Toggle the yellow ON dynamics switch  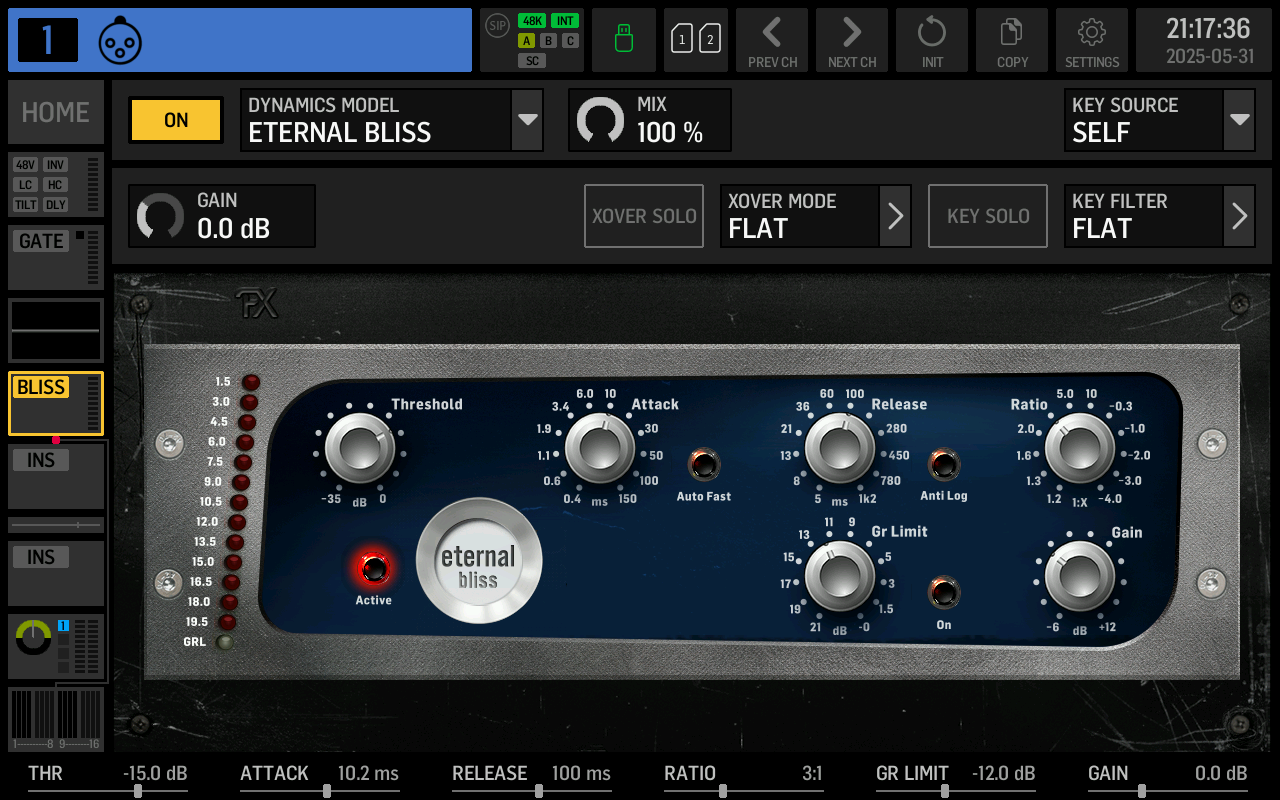[176, 120]
